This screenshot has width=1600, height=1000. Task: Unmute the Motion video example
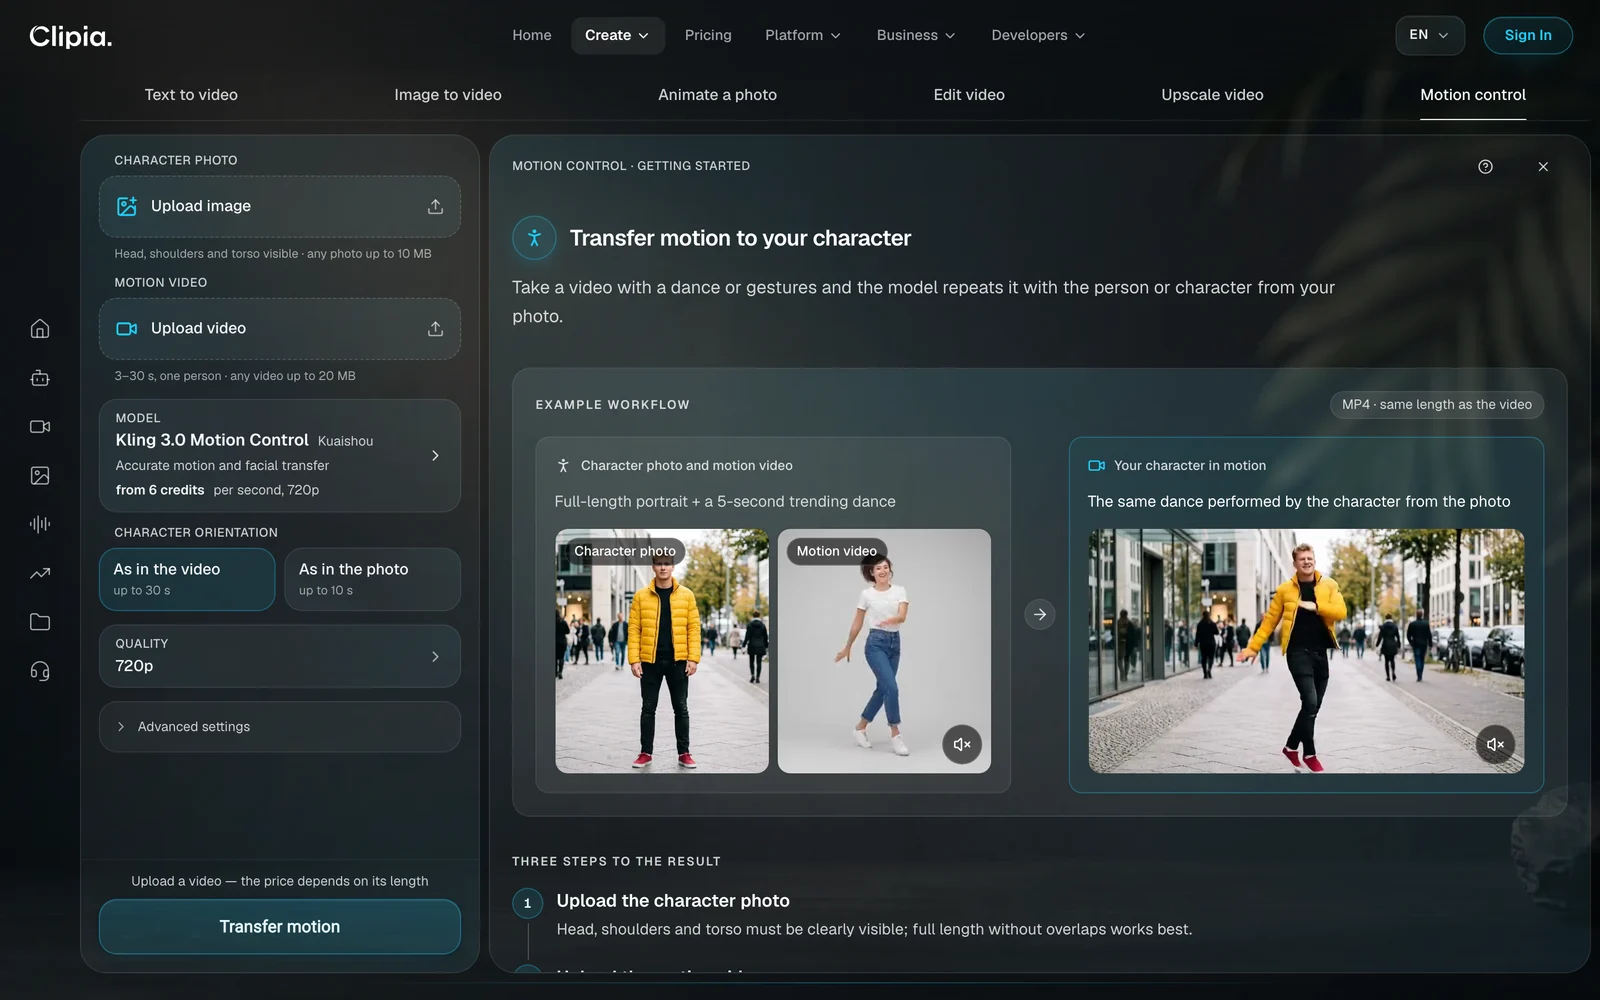pyautogui.click(x=962, y=744)
